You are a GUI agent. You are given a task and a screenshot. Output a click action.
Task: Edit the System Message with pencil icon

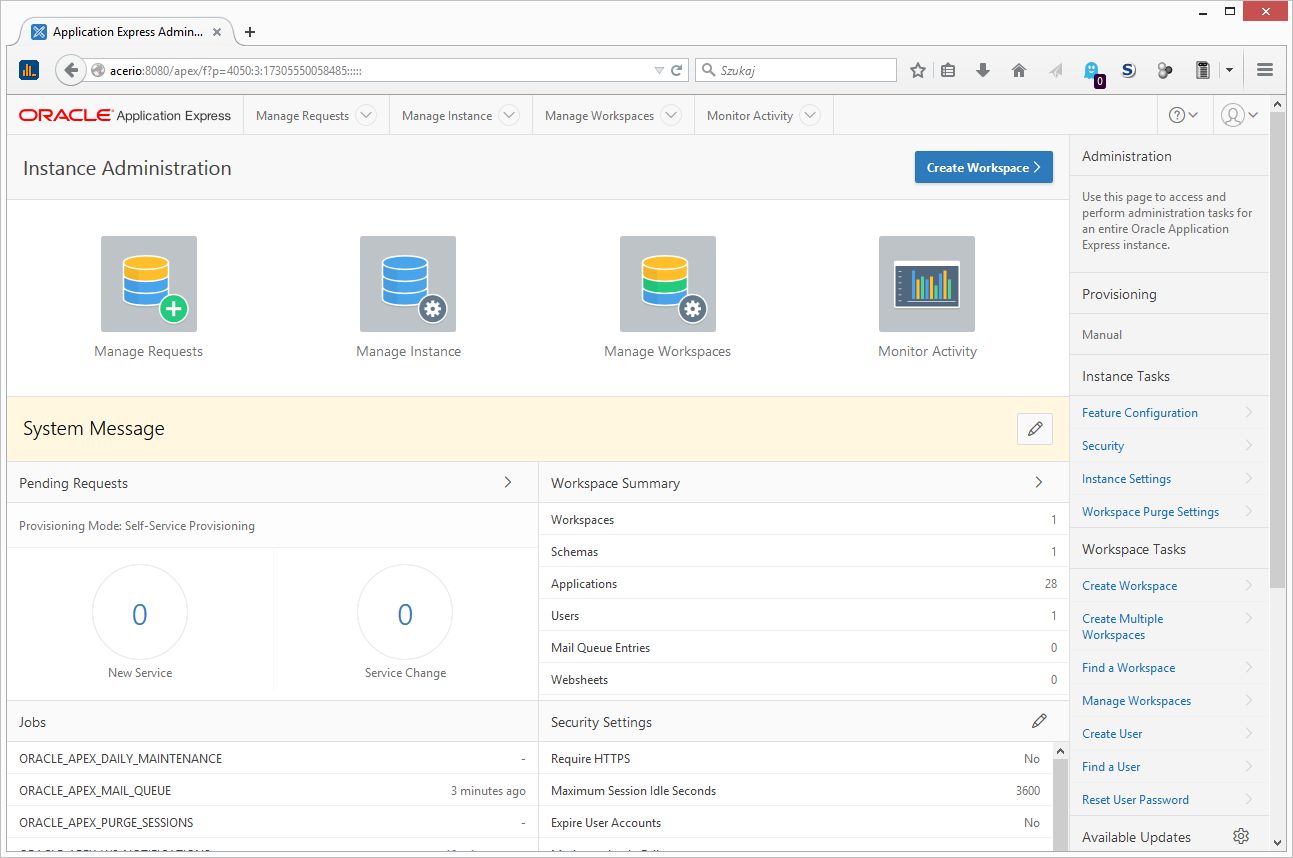point(1035,429)
